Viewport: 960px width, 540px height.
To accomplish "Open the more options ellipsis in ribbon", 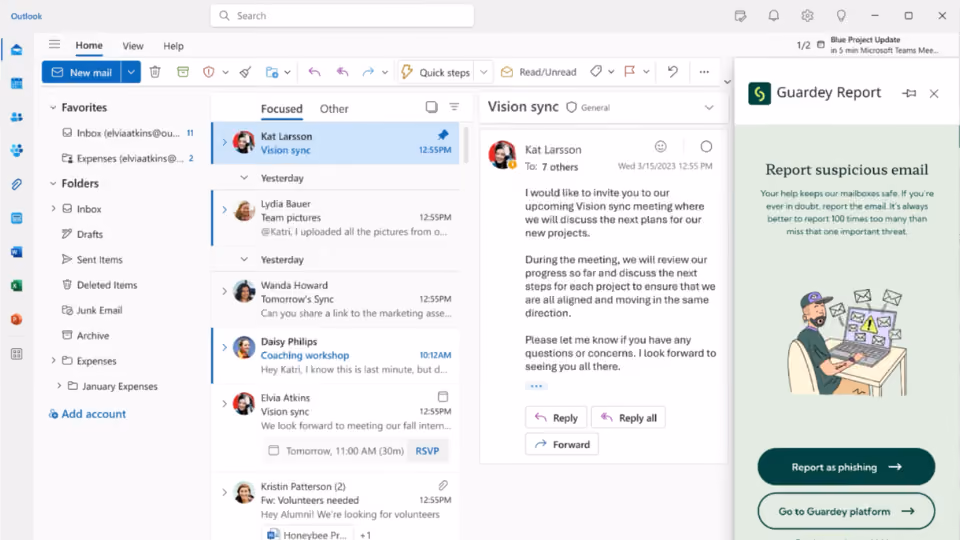I will click(704, 72).
